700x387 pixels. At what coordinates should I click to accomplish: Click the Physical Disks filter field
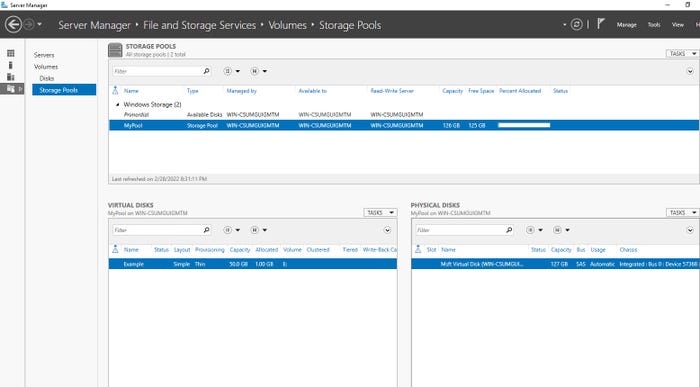click(x=460, y=230)
